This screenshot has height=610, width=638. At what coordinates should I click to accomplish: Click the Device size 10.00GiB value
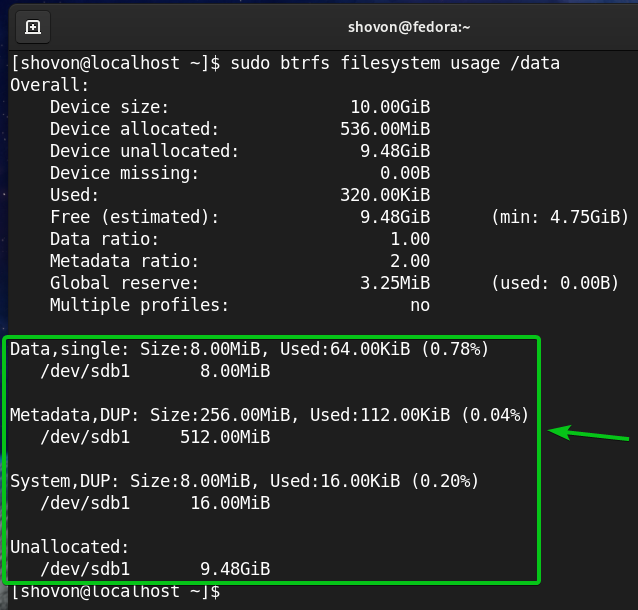(x=390, y=107)
